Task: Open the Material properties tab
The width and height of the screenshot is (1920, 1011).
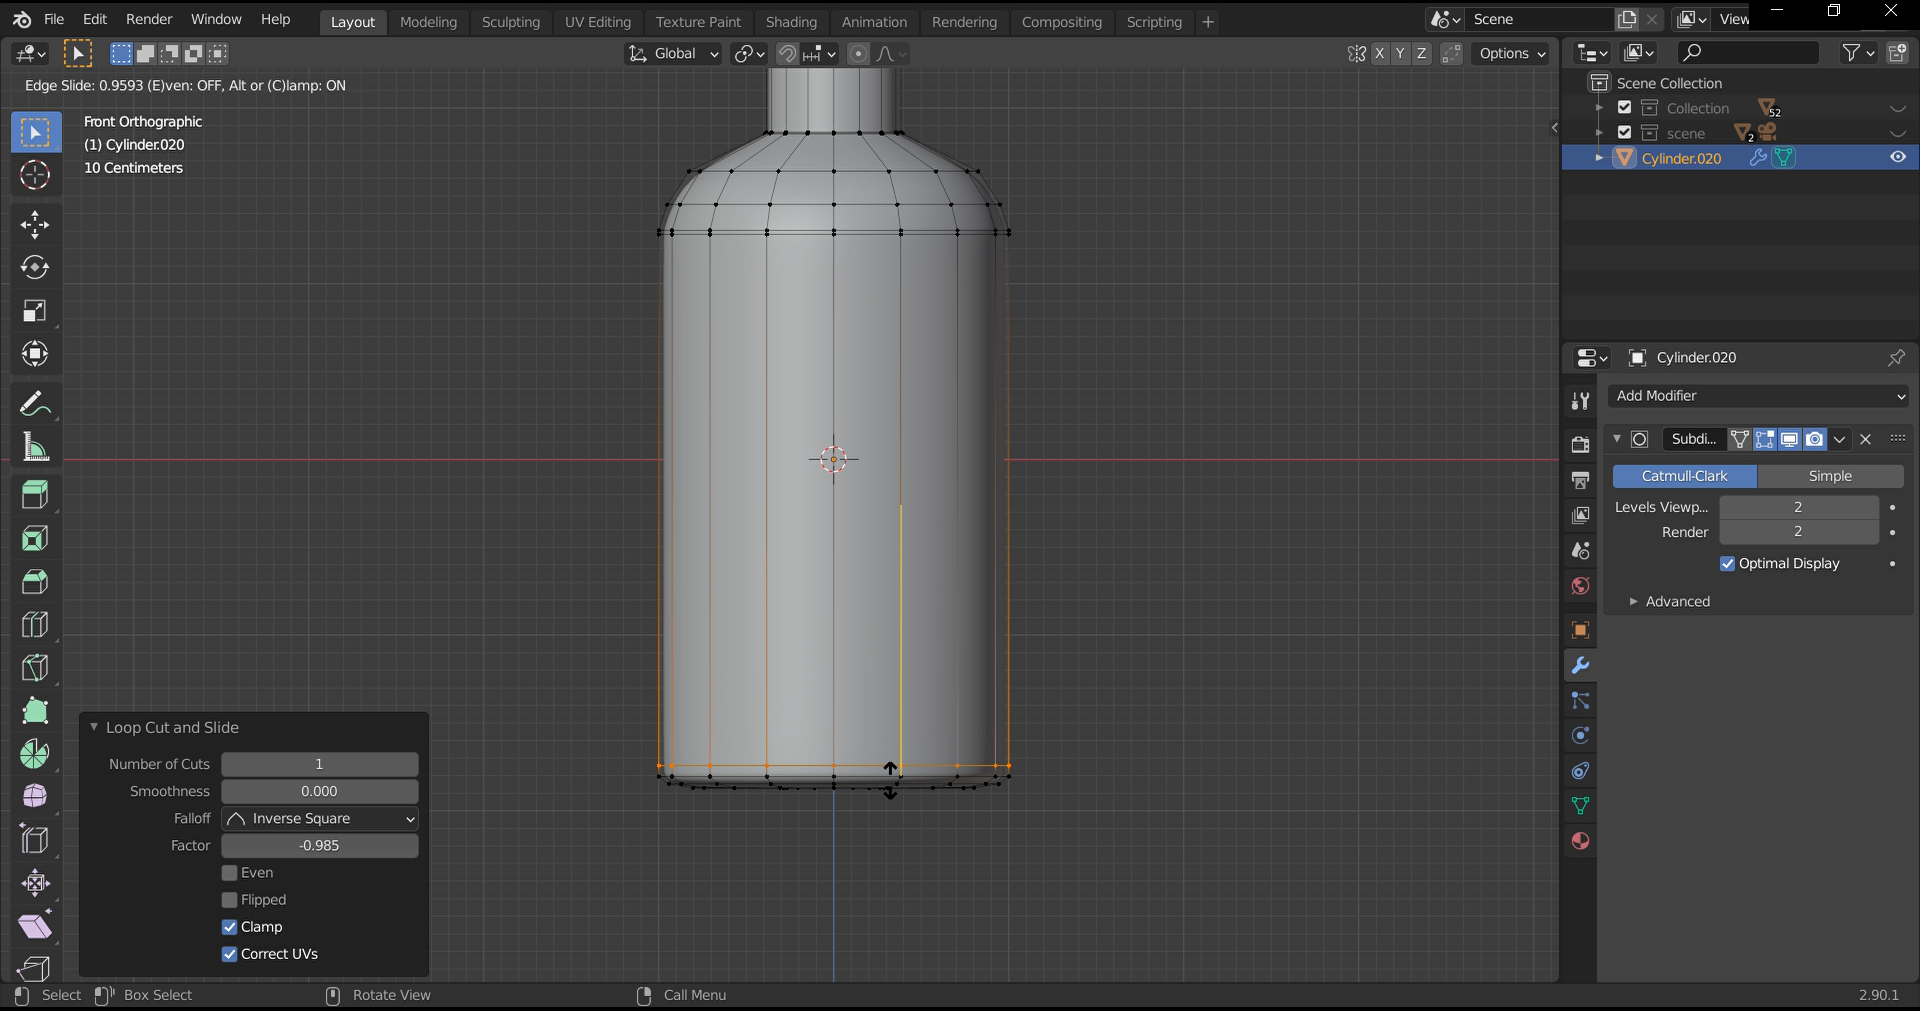Action: (1580, 841)
